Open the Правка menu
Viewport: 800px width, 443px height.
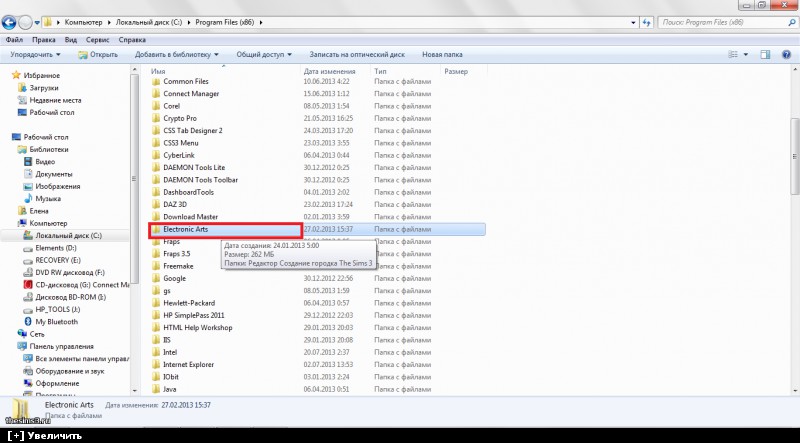(43, 40)
